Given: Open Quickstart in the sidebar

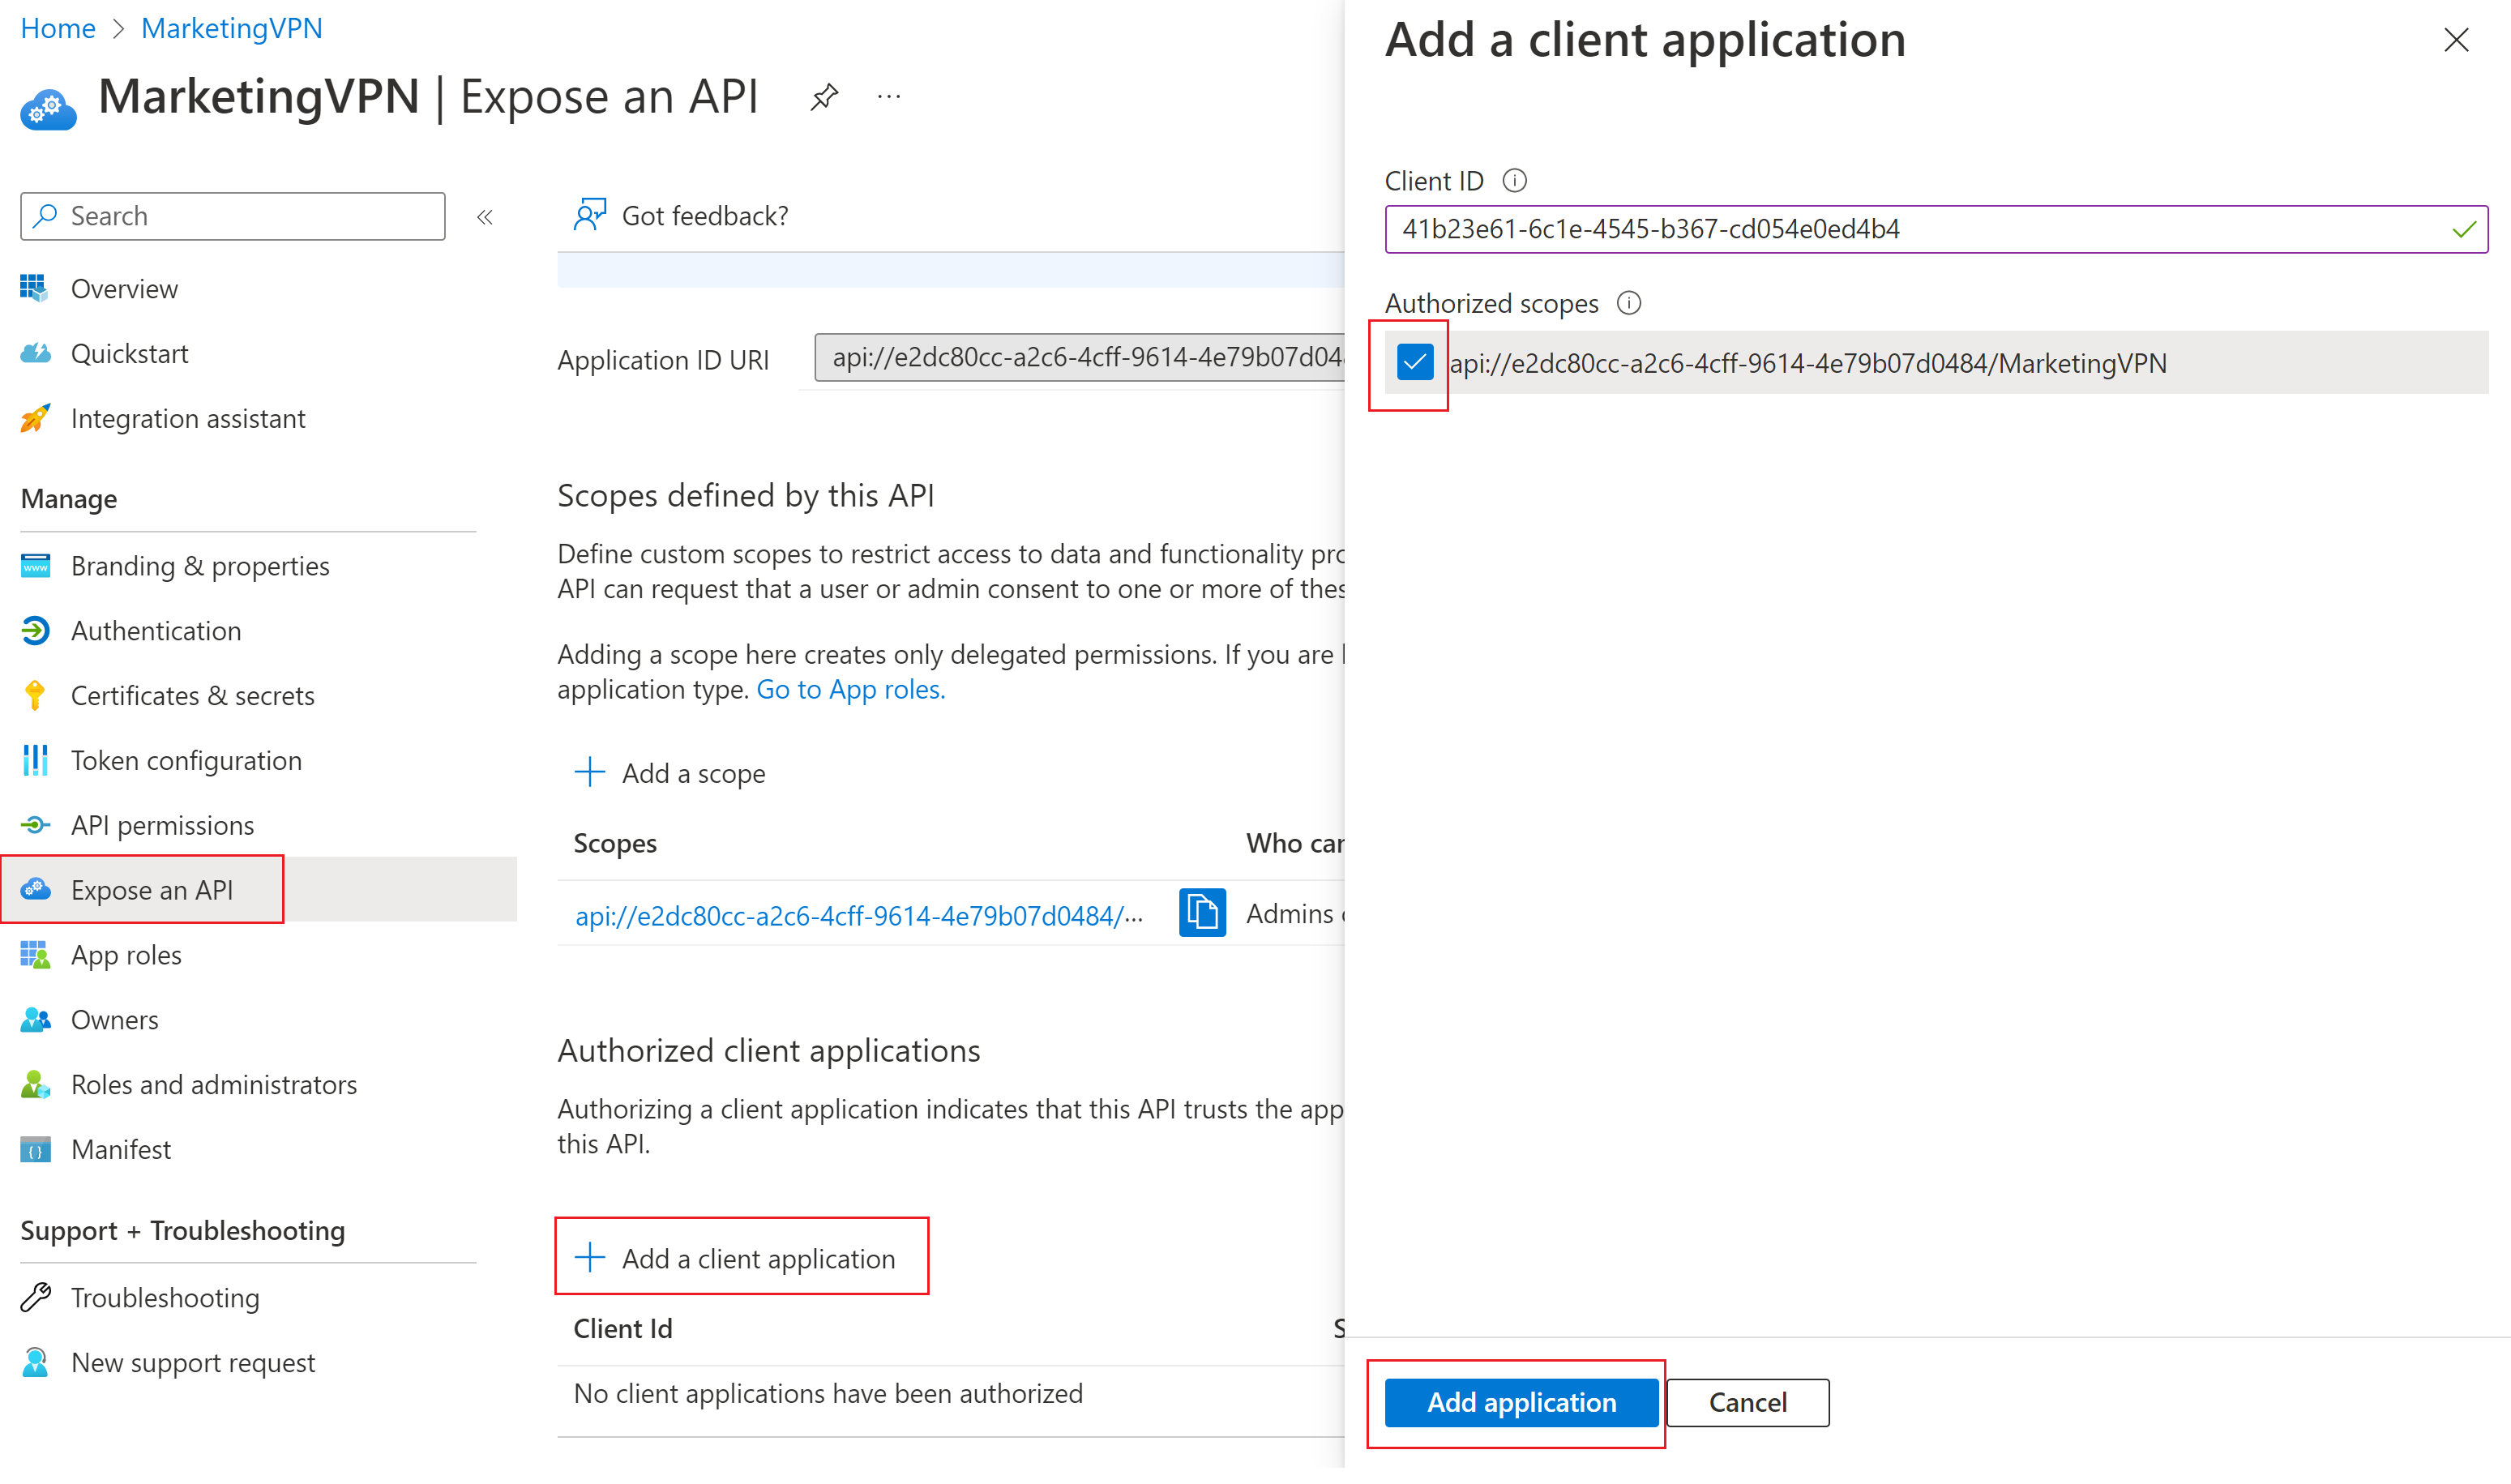Looking at the screenshot, I should [130, 354].
